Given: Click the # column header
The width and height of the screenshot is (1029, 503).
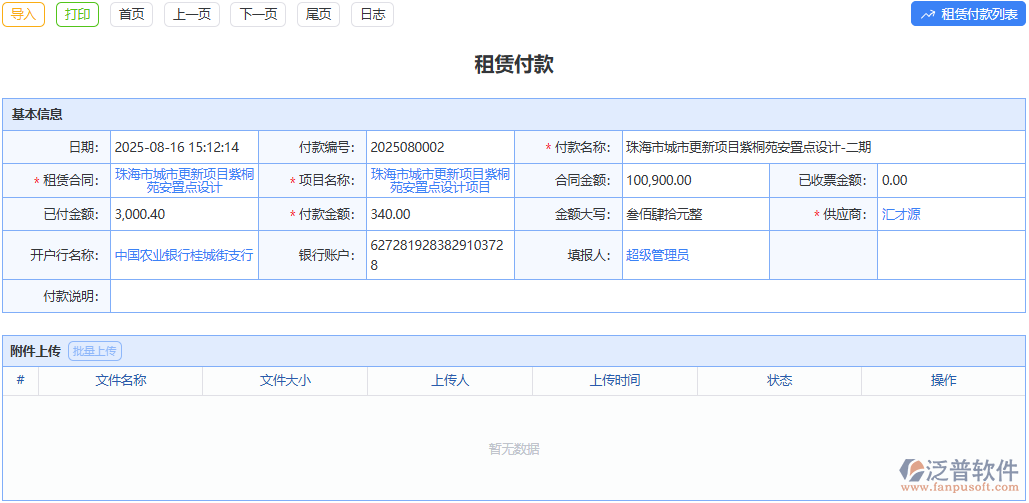Looking at the screenshot, I should tap(20, 380).
